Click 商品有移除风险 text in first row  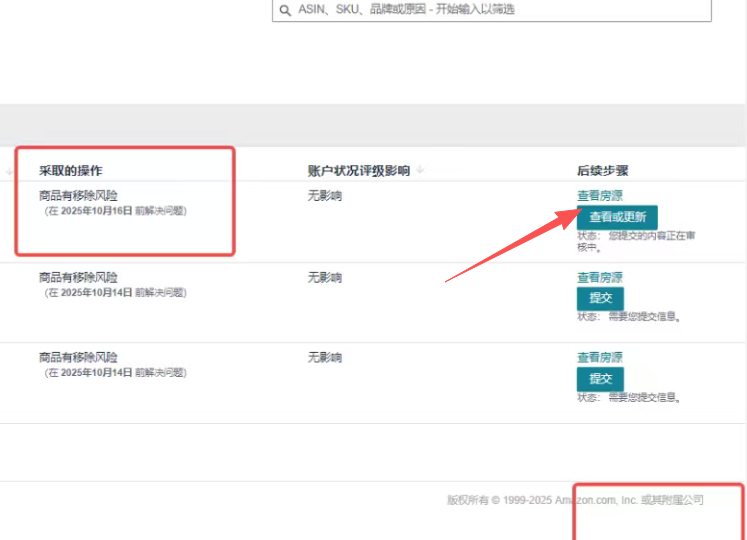[x=78, y=195]
